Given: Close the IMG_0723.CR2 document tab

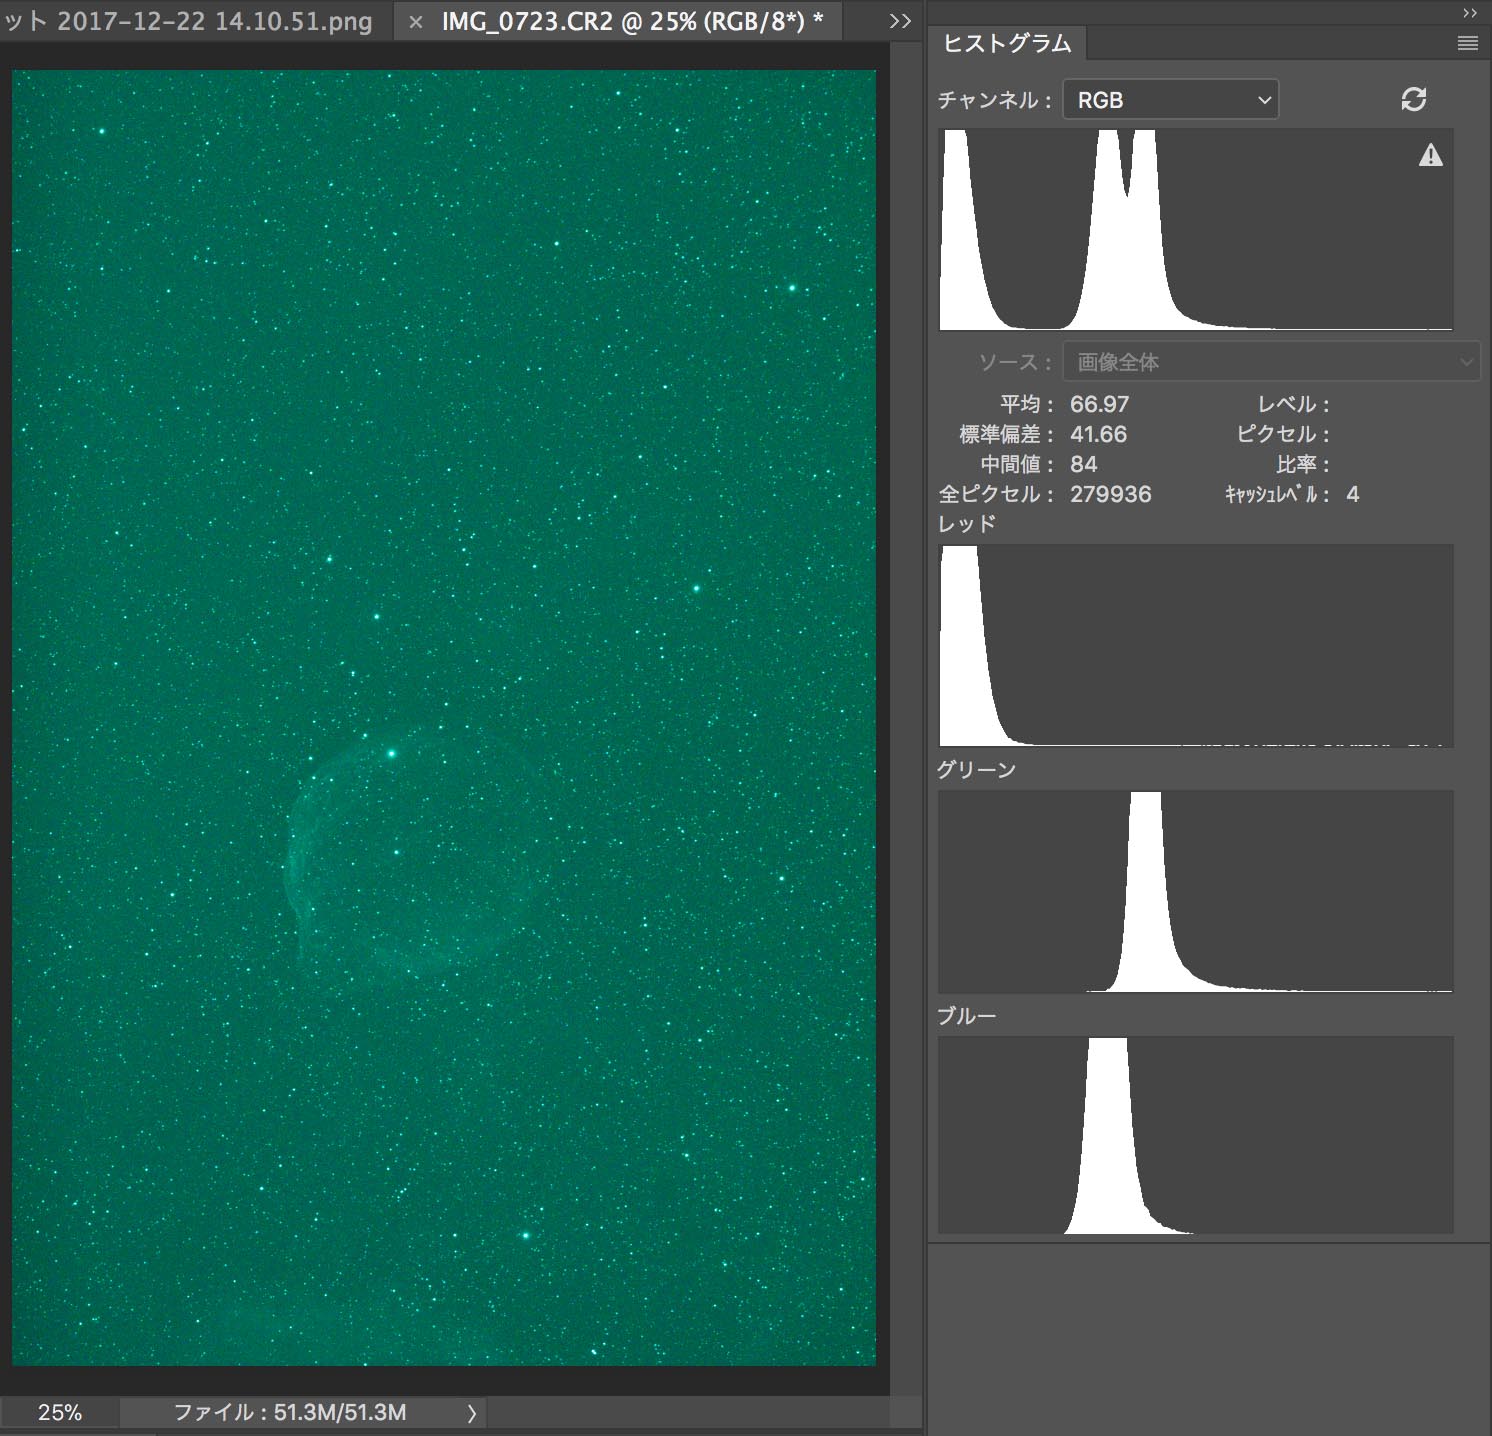Looking at the screenshot, I should coord(416,22).
